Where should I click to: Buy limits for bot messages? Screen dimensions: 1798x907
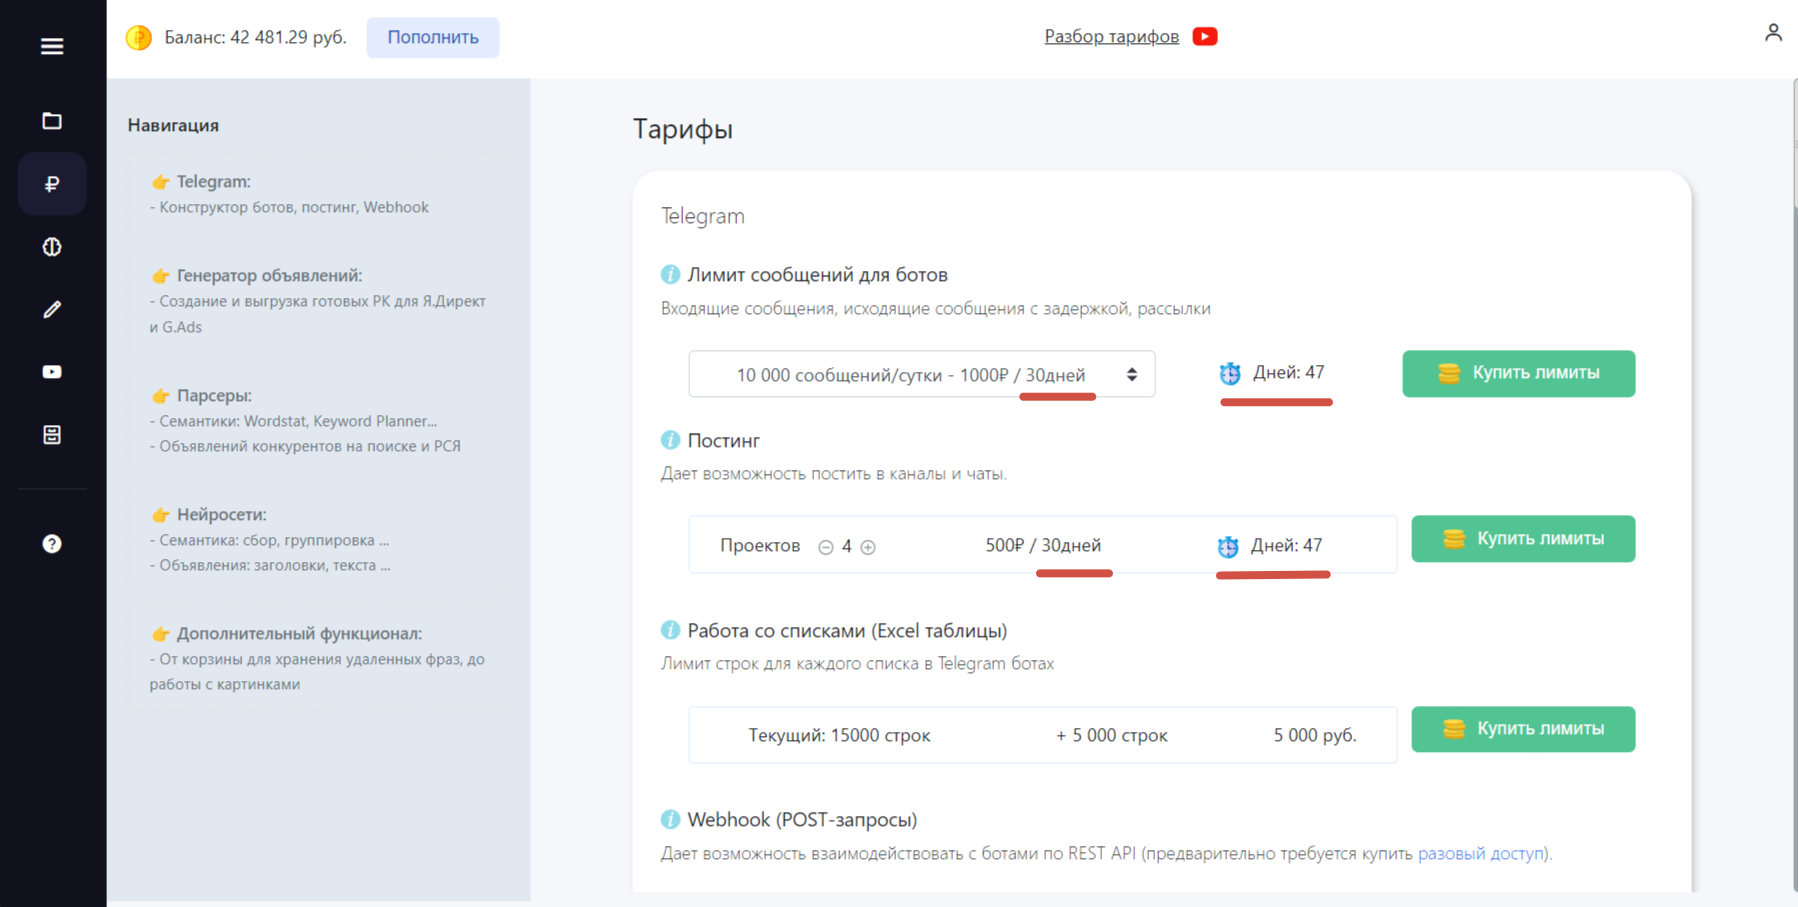(1519, 373)
